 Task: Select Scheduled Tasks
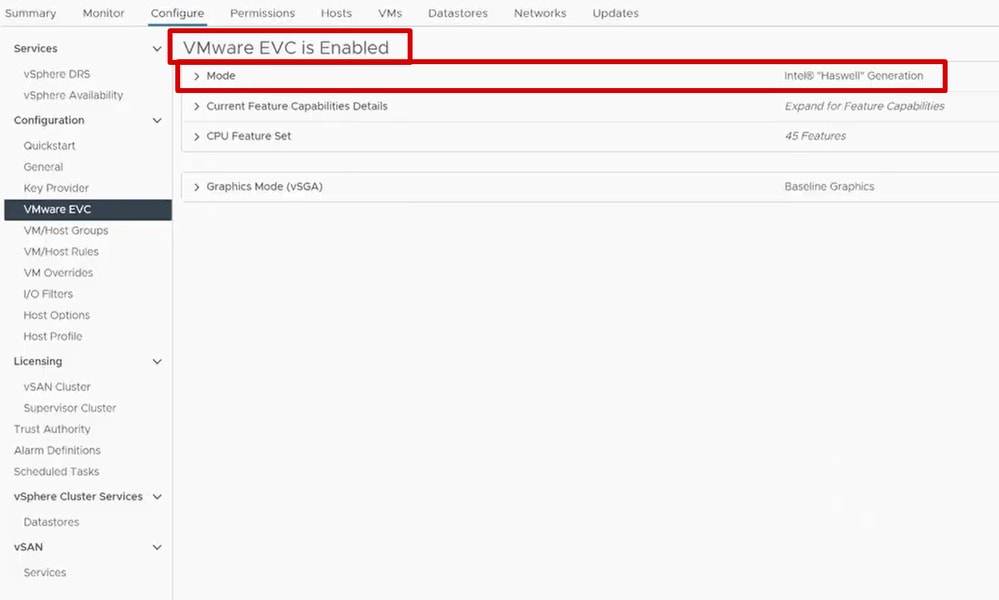tap(56, 471)
